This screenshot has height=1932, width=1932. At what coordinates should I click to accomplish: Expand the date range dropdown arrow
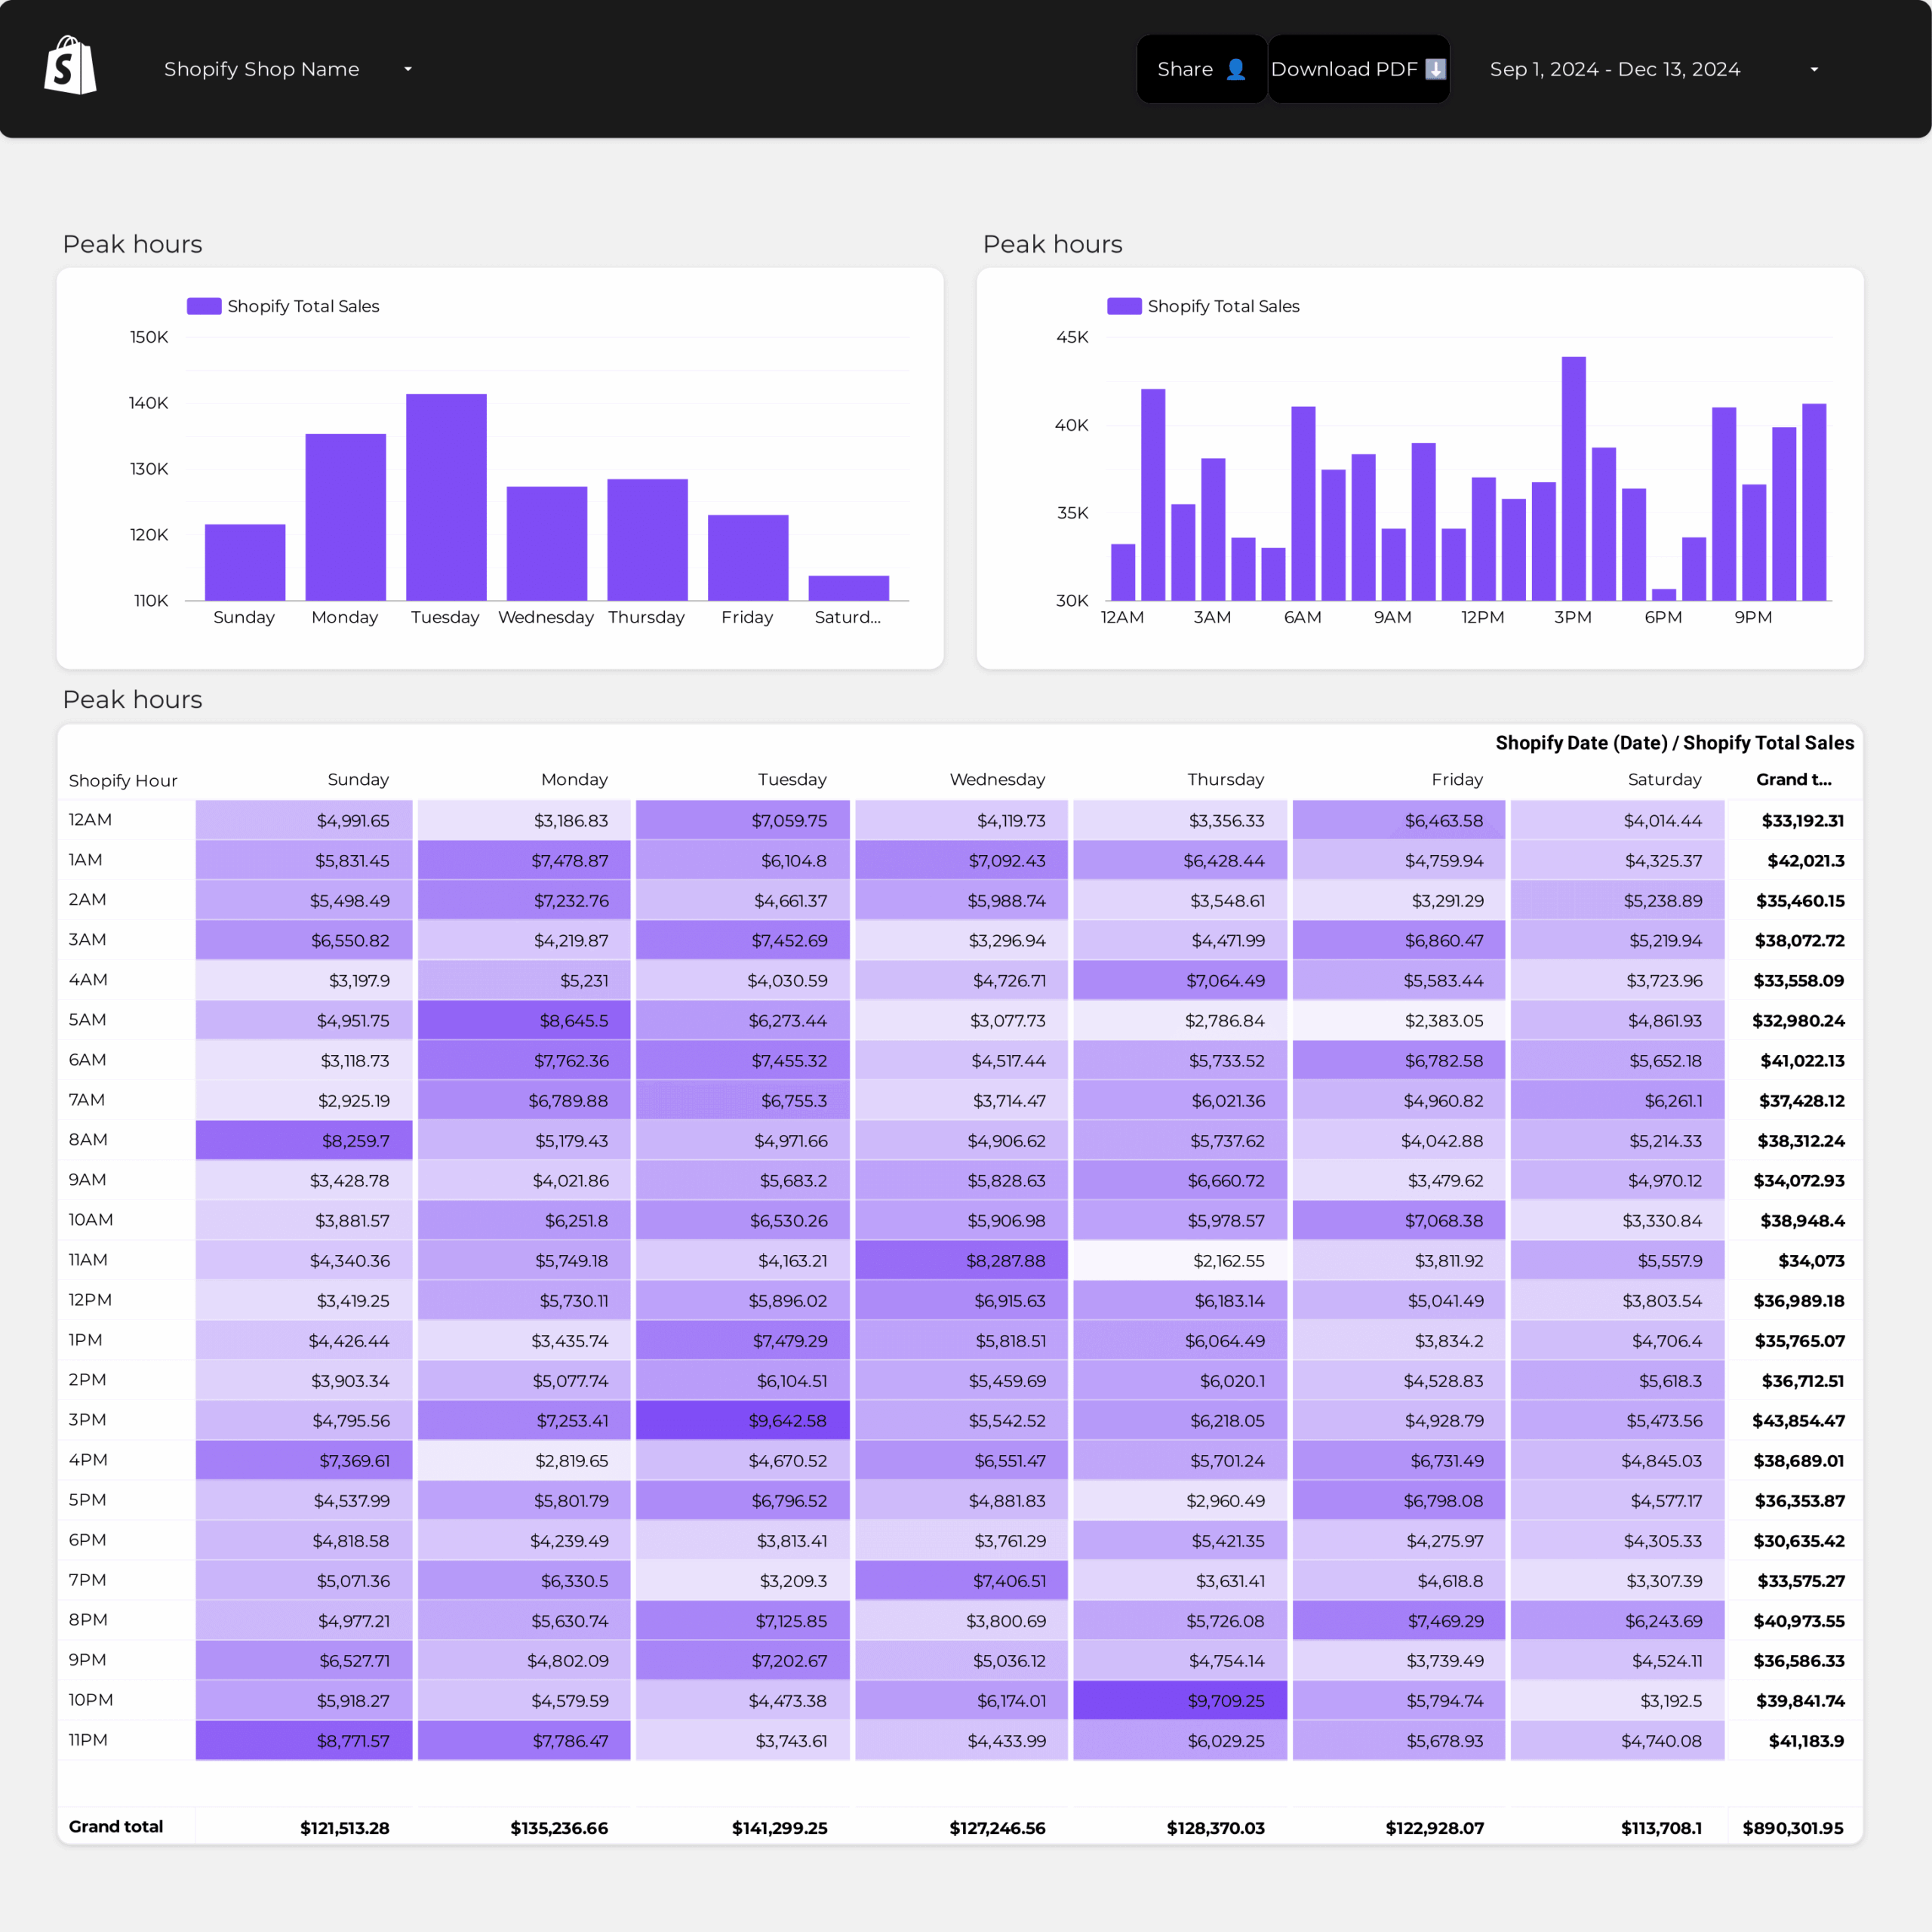point(1813,69)
